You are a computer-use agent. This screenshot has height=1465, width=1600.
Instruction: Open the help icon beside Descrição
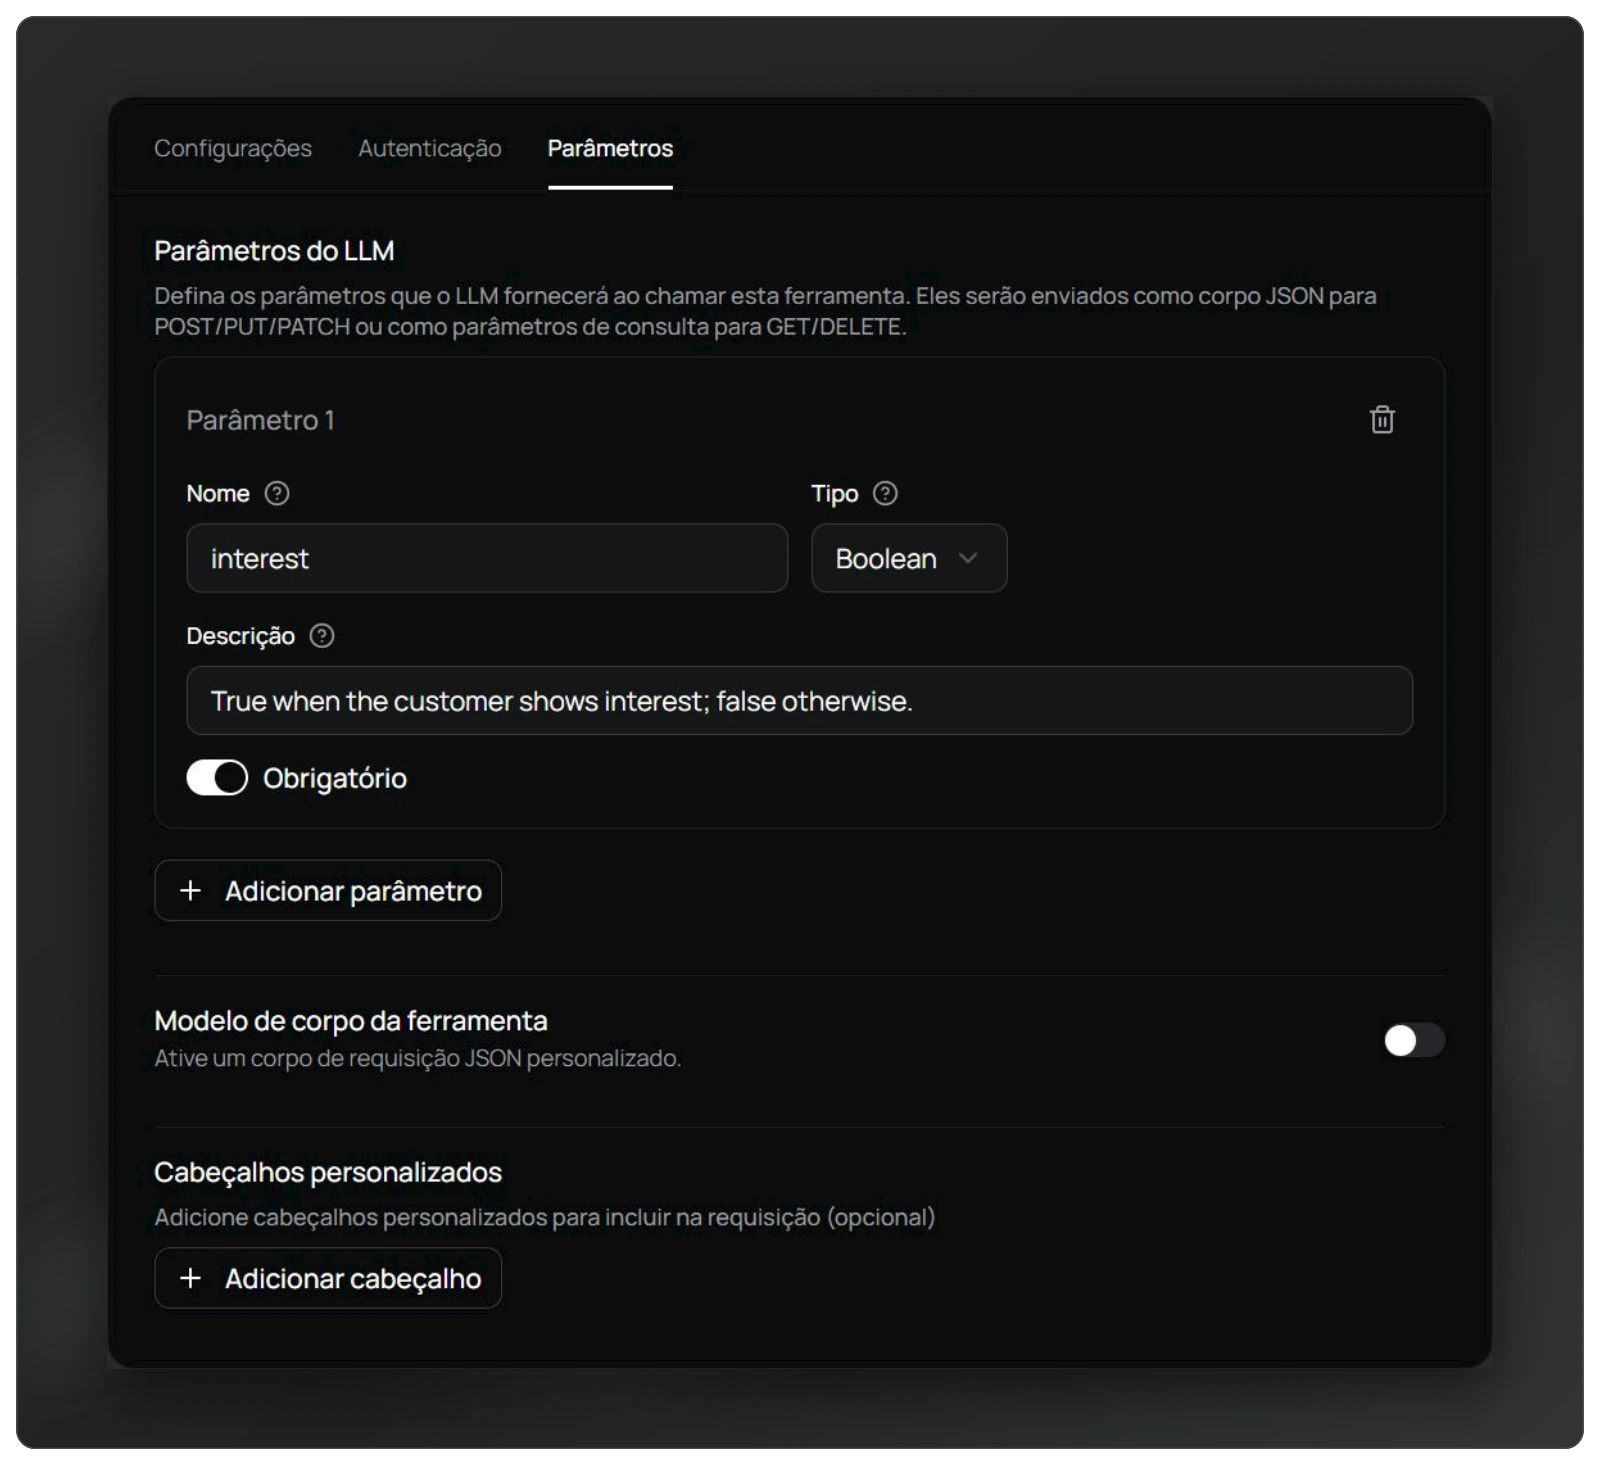pos(322,636)
